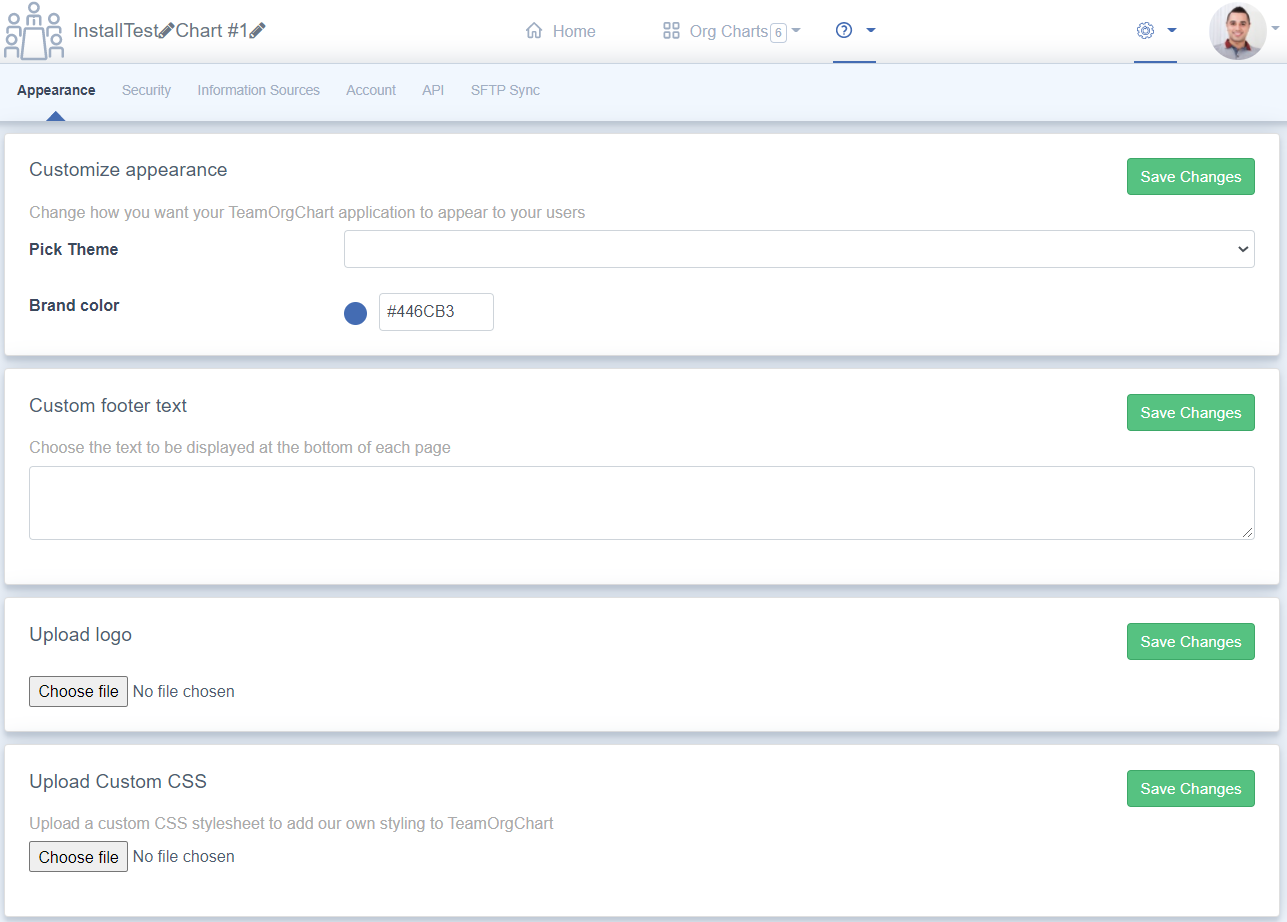1287x922 pixels.
Task: Open the settings gear menu
Action: click(1145, 31)
